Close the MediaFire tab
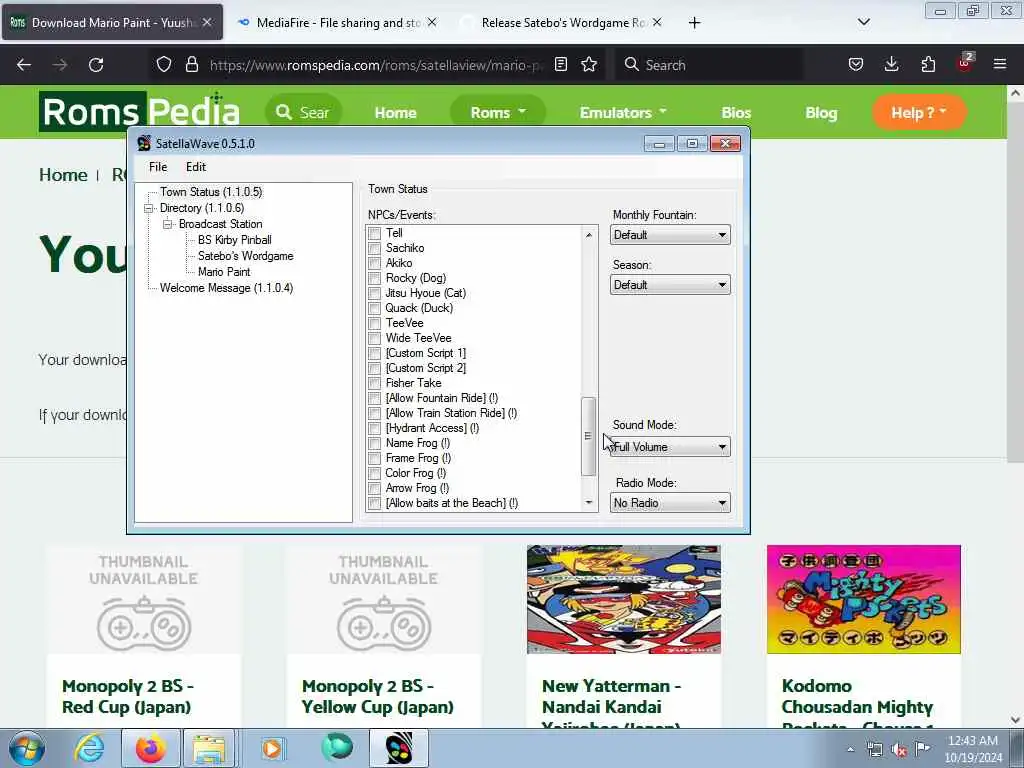Screen dimensions: 1024x768 click(x=432, y=22)
